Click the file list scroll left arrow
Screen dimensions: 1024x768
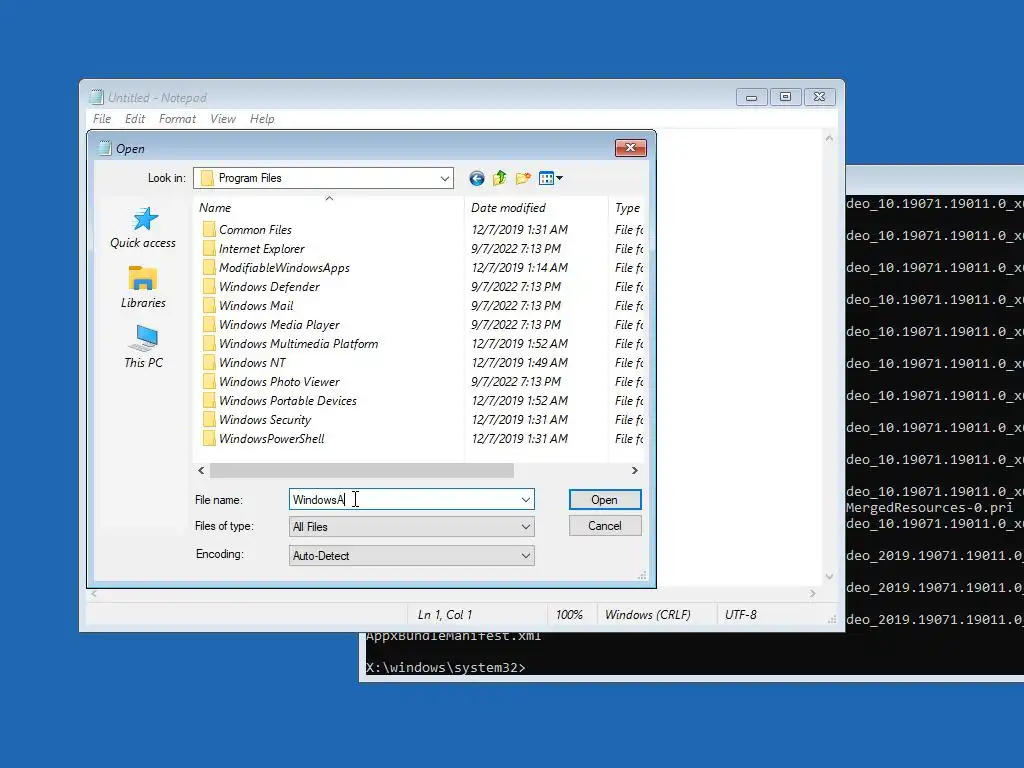(x=201, y=470)
